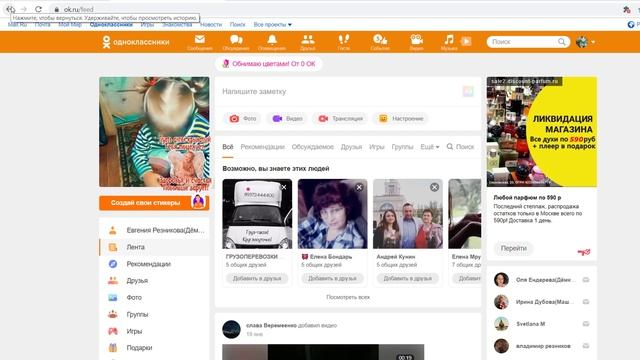Open the Видео camera icon in orange bar
Screen dimensions: 640x360
(416, 40)
